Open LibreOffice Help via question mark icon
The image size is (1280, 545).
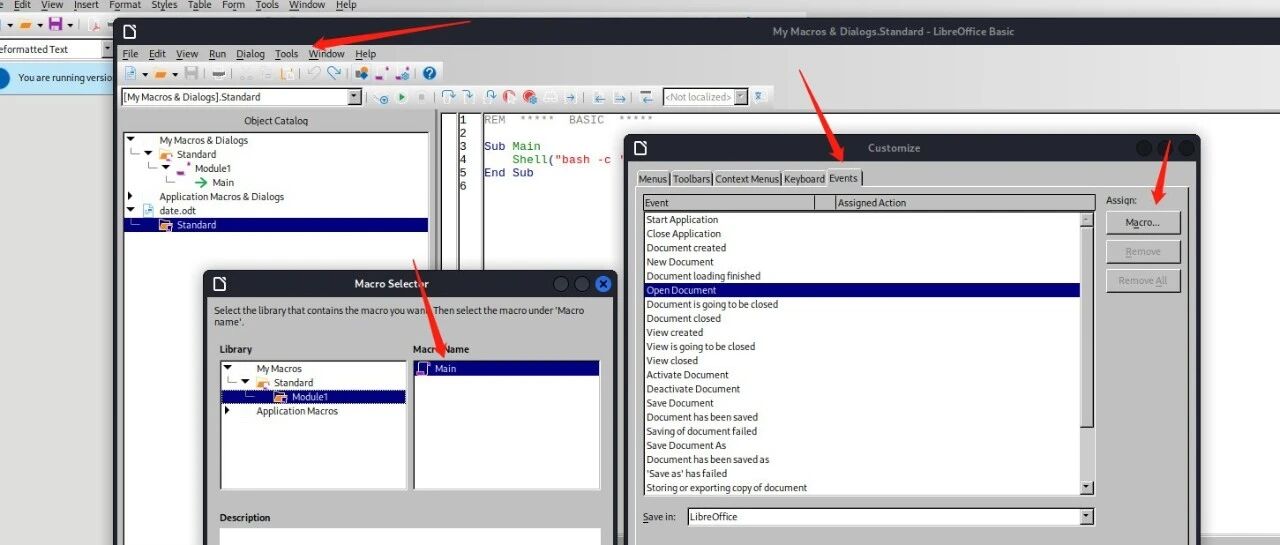coord(429,73)
